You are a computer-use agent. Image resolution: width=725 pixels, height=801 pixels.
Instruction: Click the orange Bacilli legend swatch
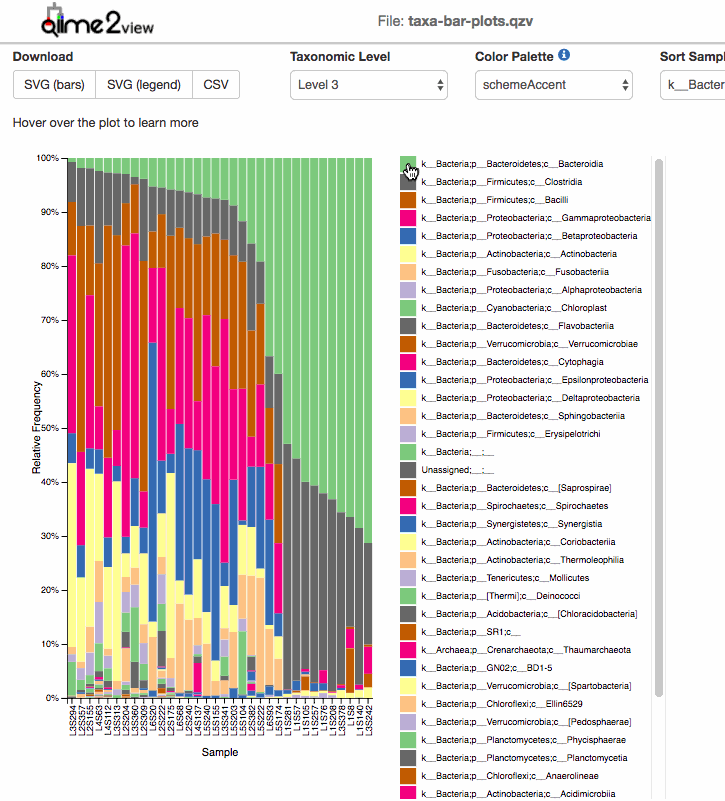click(x=408, y=200)
